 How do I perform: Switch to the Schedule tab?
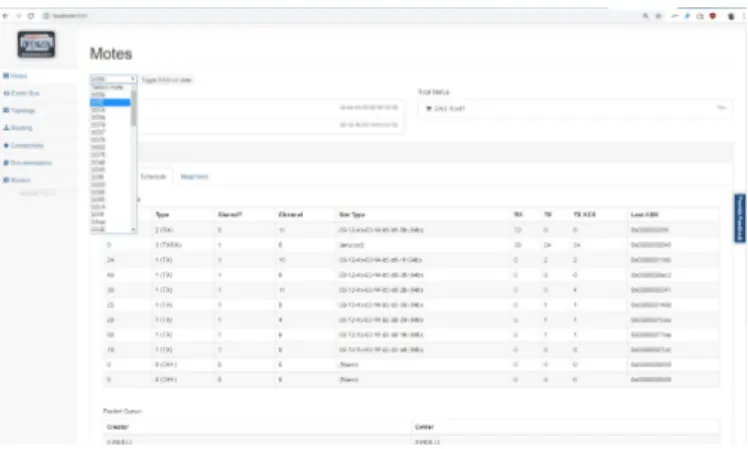click(154, 177)
